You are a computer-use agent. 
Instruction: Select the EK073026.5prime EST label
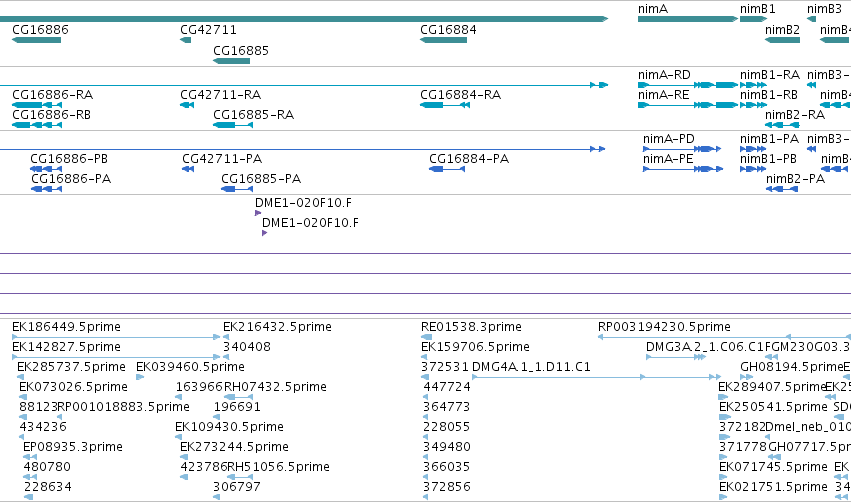click(x=73, y=387)
